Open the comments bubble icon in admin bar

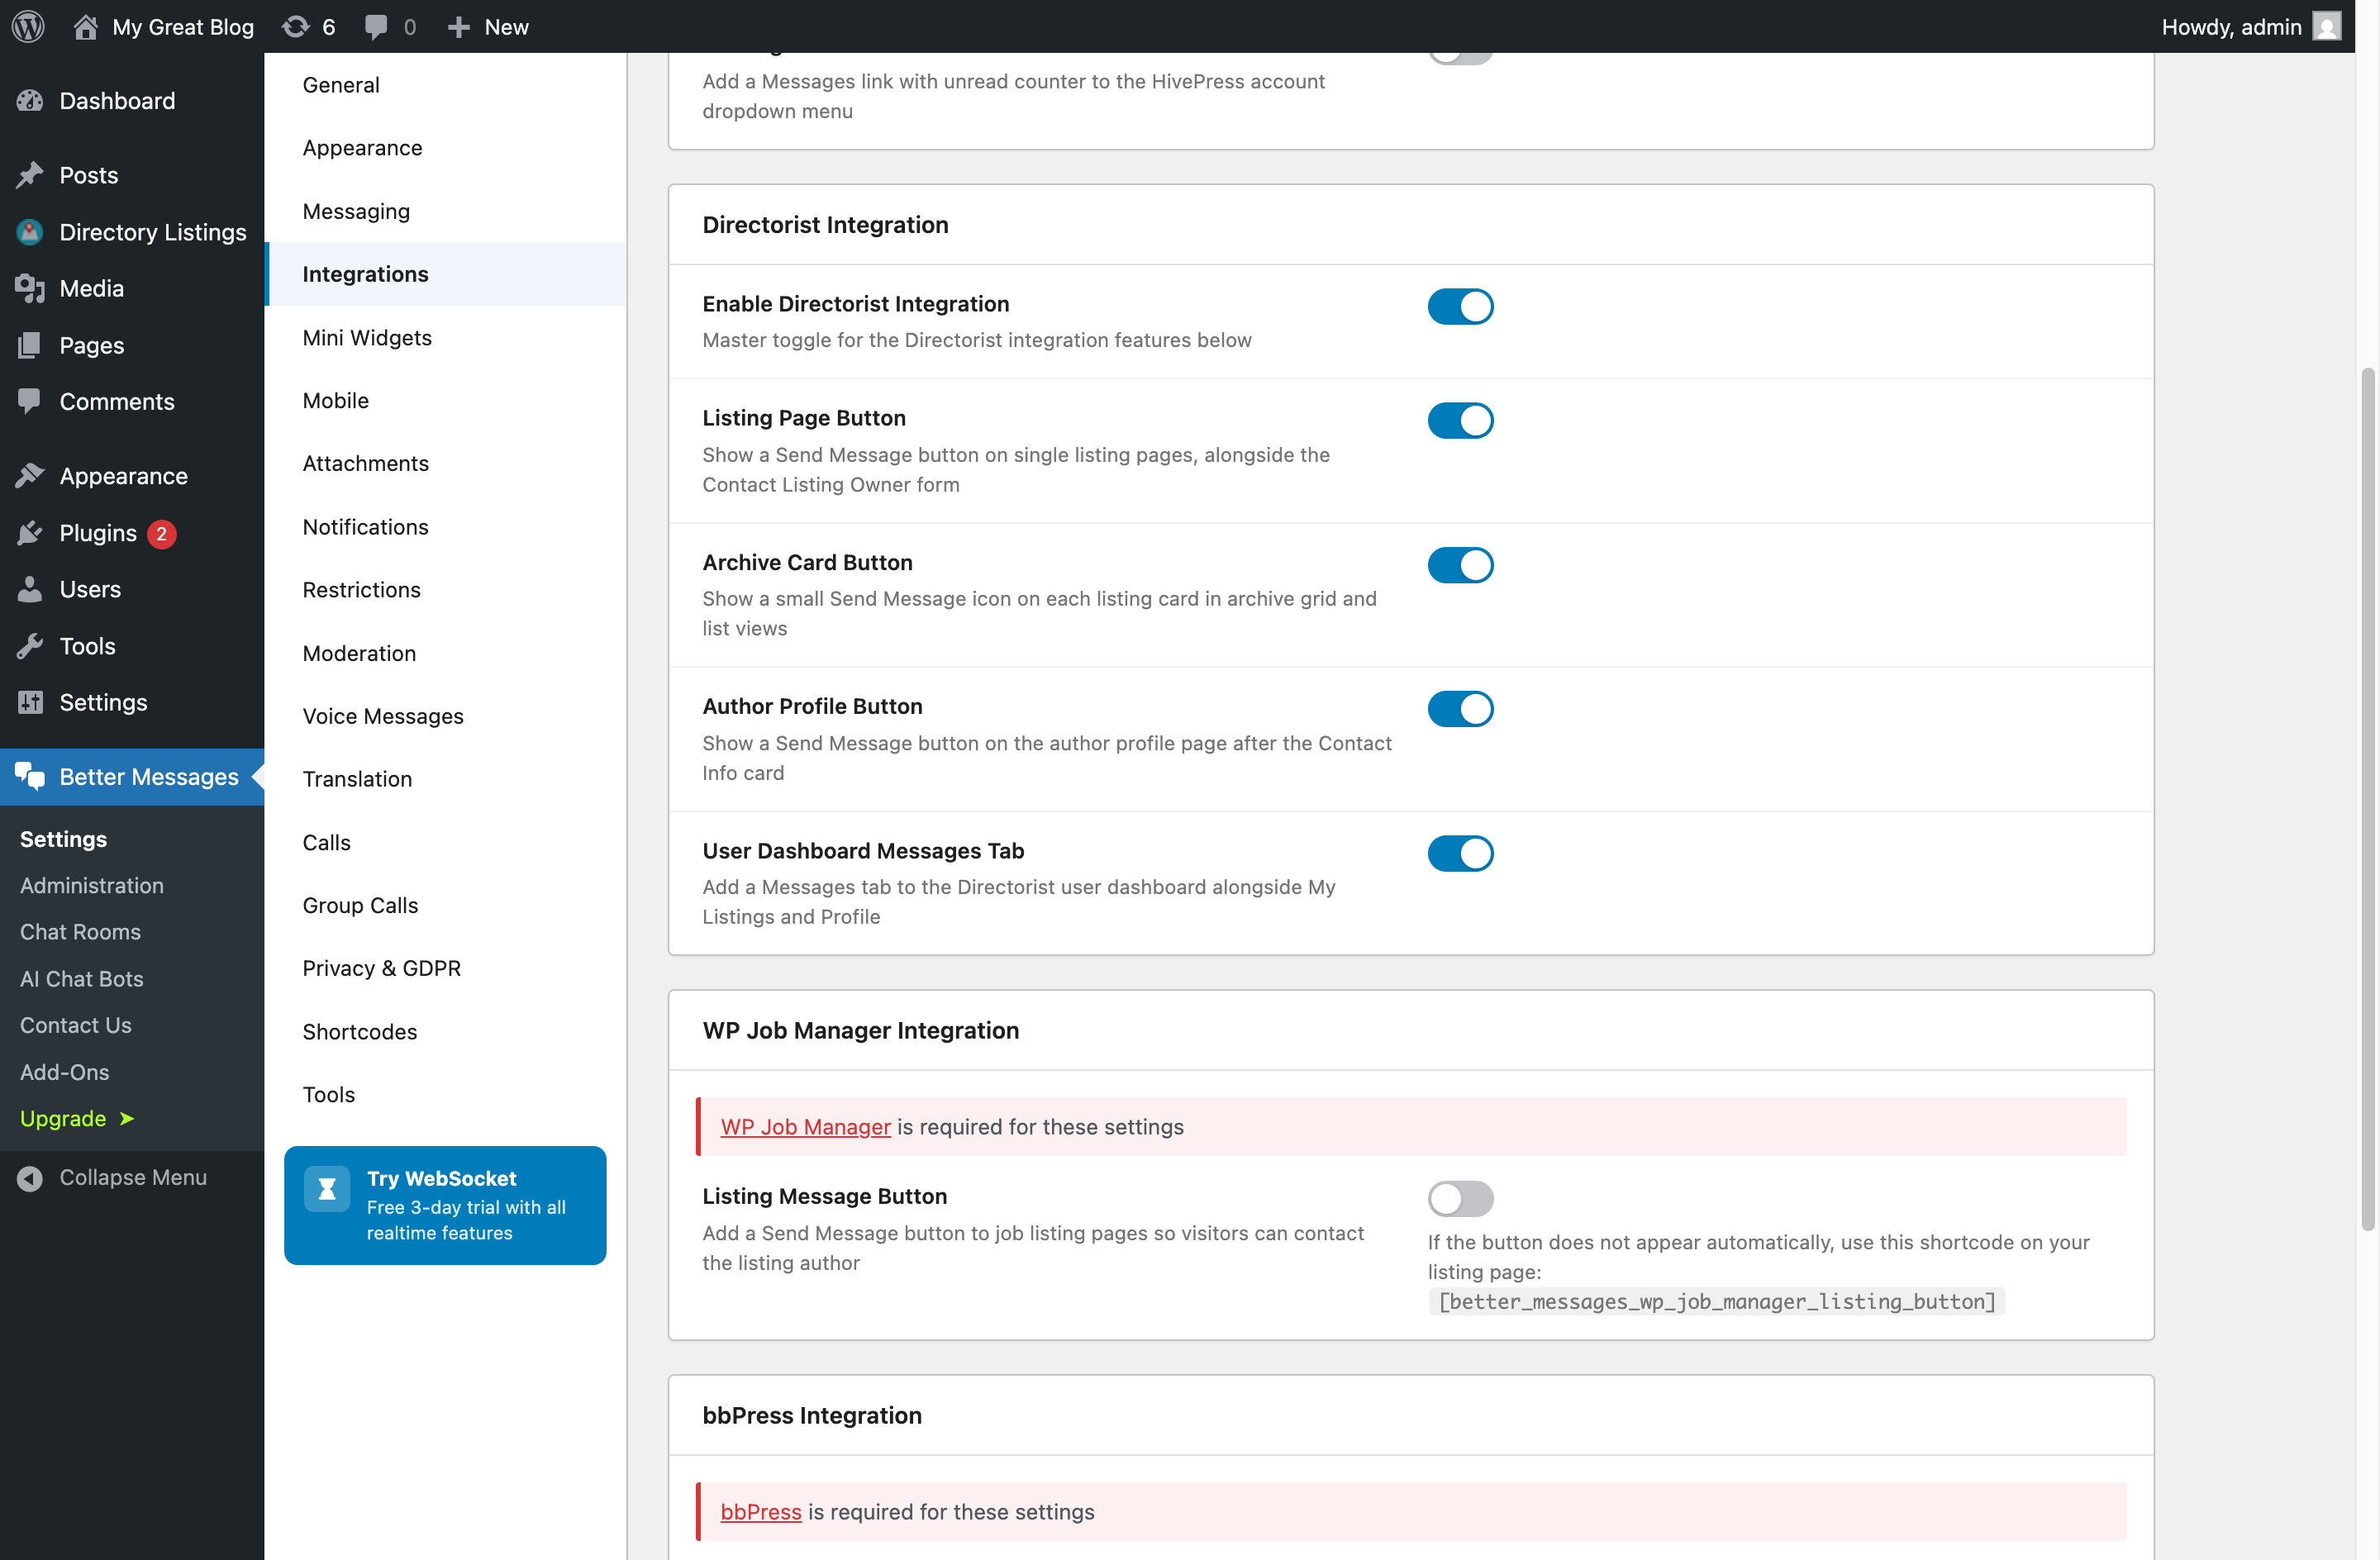376,27
